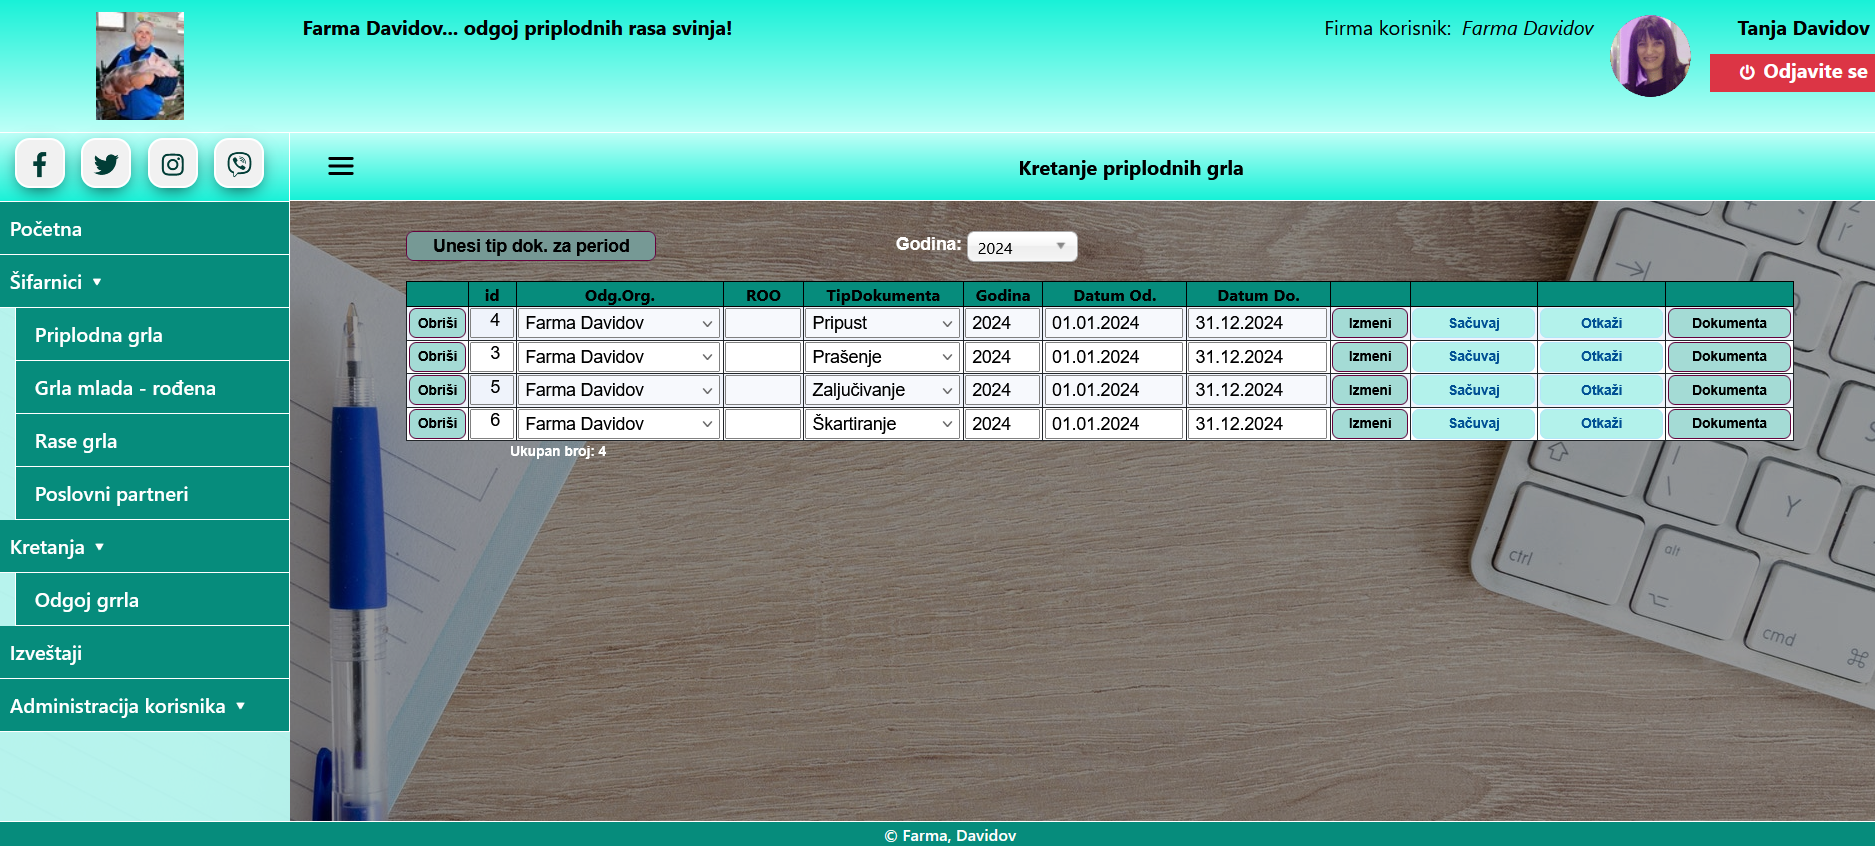Click Tanja Davidov's profile avatar
The height and width of the screenshot is (846, 1875).
pos(1650,56)
